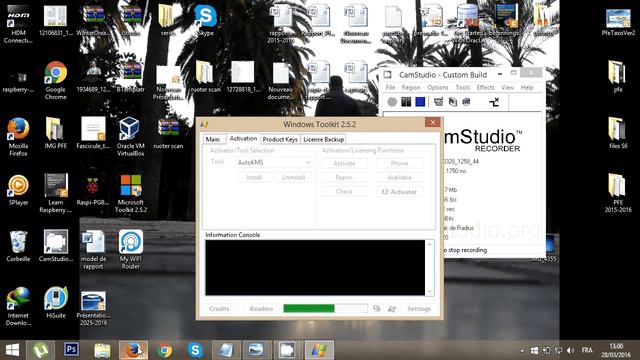
Task: Open the Corbeille recycle bin
Action: pyautogui.click(x=18, y=246)
